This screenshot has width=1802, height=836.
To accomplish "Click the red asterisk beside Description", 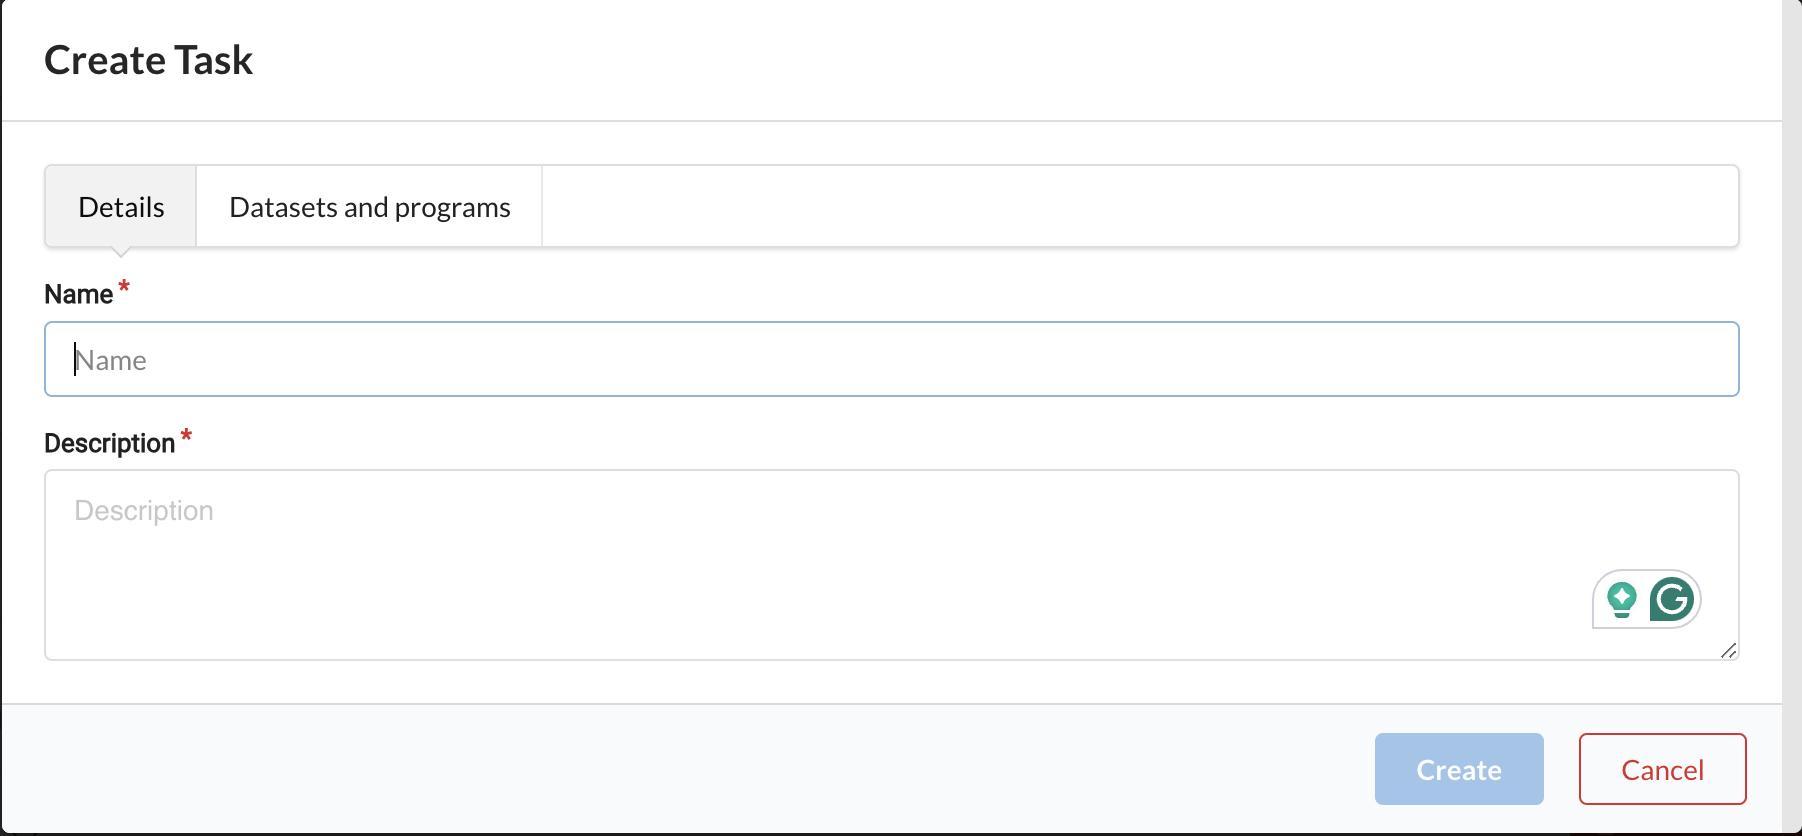I will tap(186, 437).
